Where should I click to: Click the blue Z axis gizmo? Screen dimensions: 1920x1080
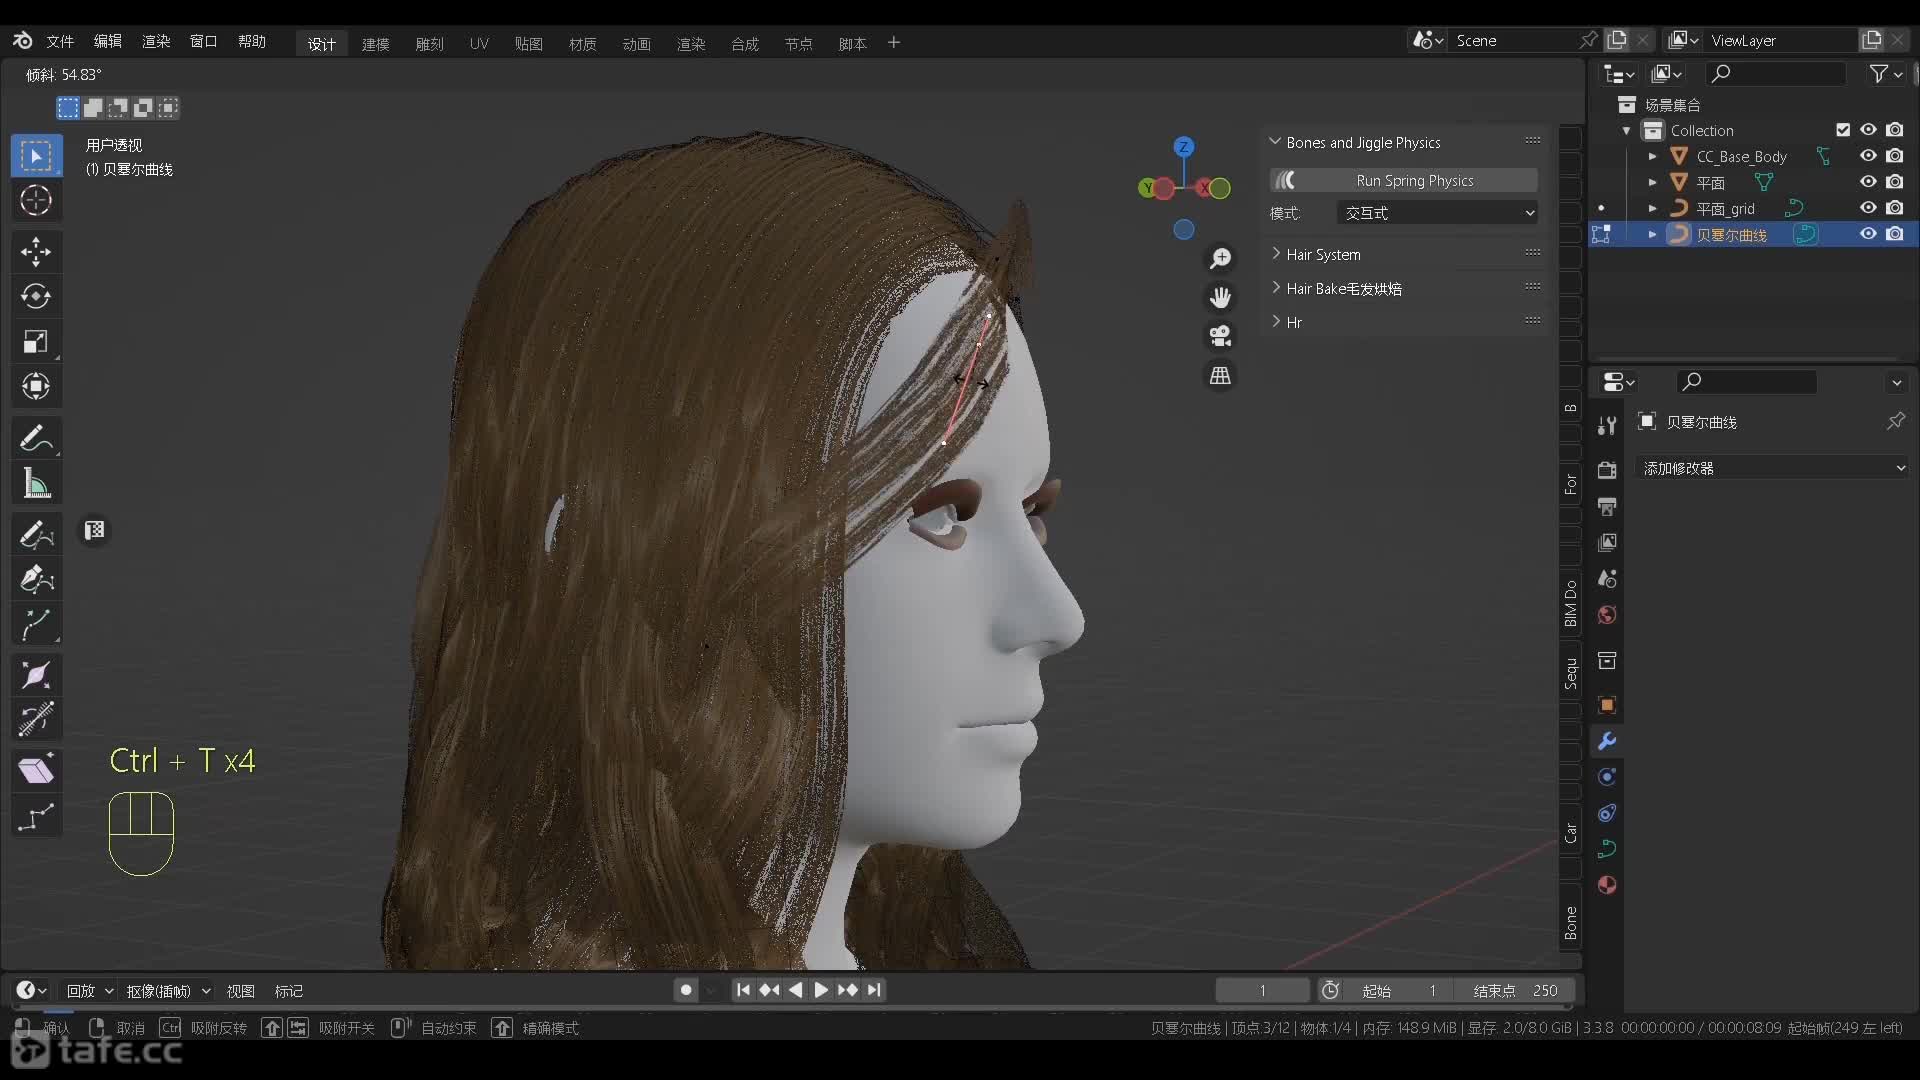coord(1184,146)
